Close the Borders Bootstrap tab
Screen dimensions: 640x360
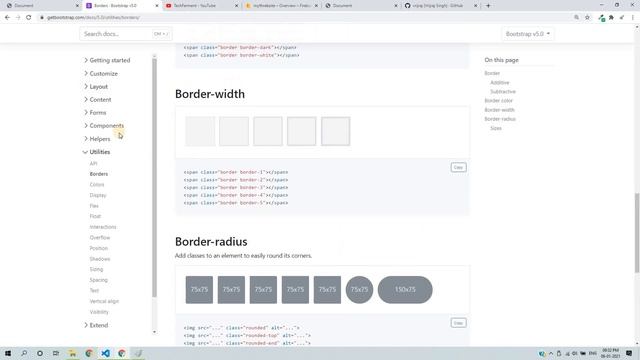[157, 6]
